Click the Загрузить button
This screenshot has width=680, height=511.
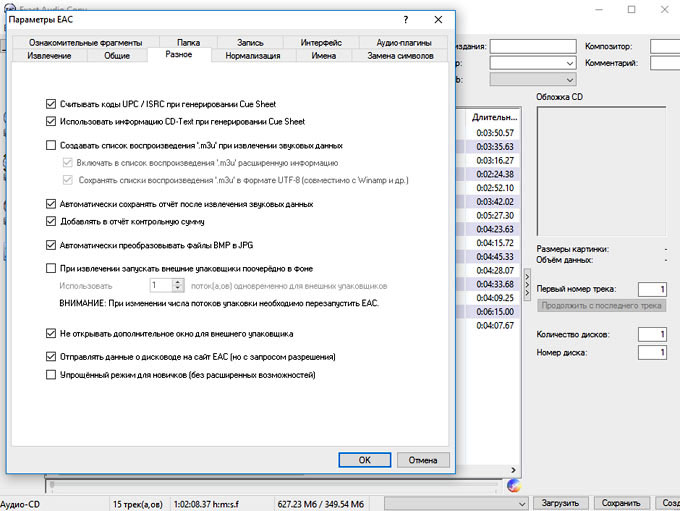(x=559, y=503)
